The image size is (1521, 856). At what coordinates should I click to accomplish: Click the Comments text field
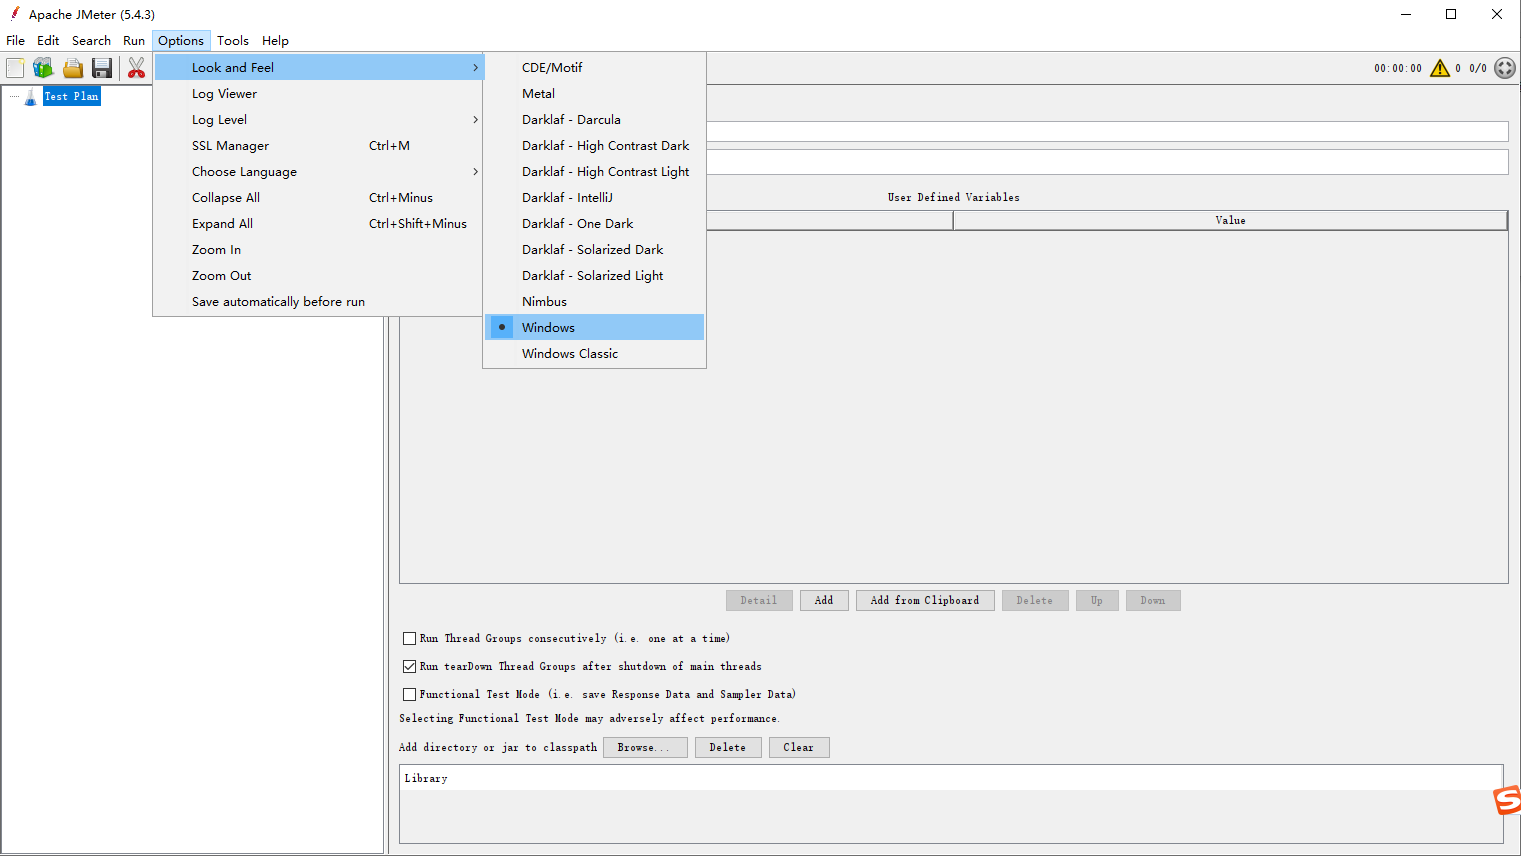pos(1107,162)
